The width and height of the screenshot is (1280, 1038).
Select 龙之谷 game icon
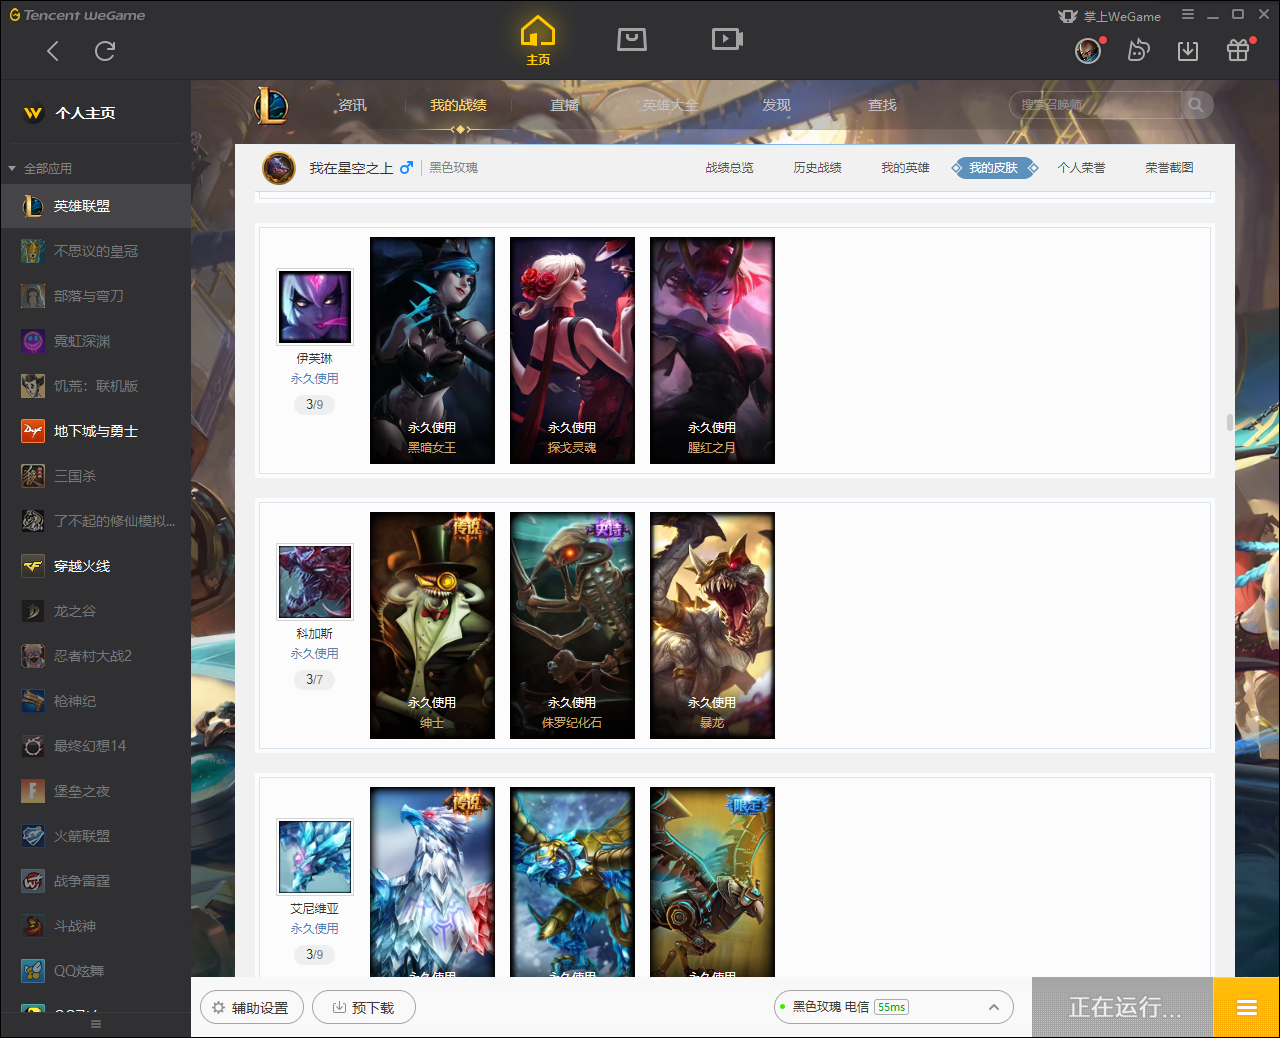coord(33,611)
